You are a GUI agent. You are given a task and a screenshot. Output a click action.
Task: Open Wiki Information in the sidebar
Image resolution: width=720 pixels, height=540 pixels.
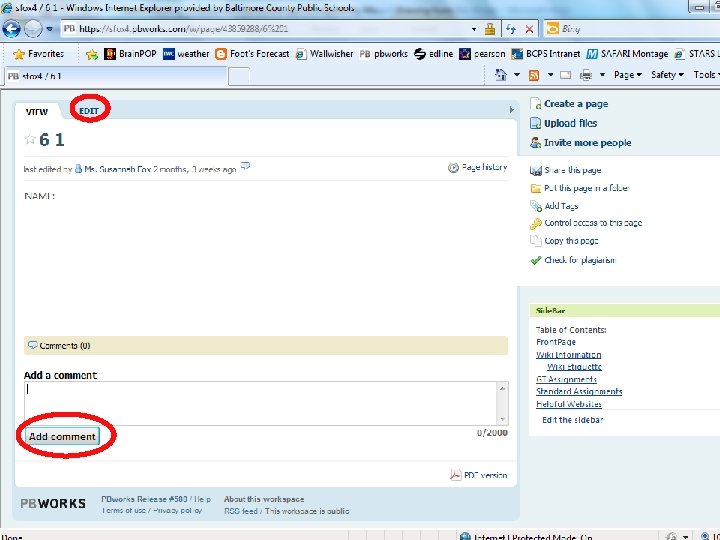[x=568, y=355]
